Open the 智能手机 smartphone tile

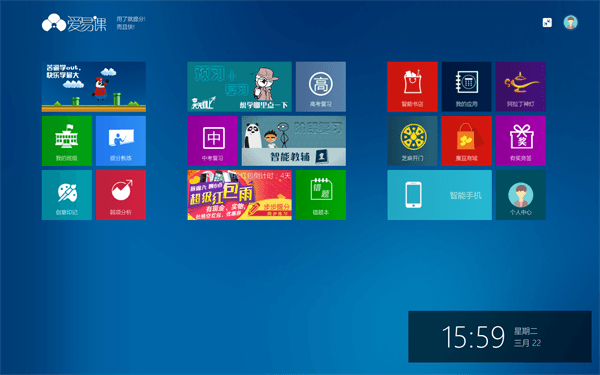click(440, 195)
